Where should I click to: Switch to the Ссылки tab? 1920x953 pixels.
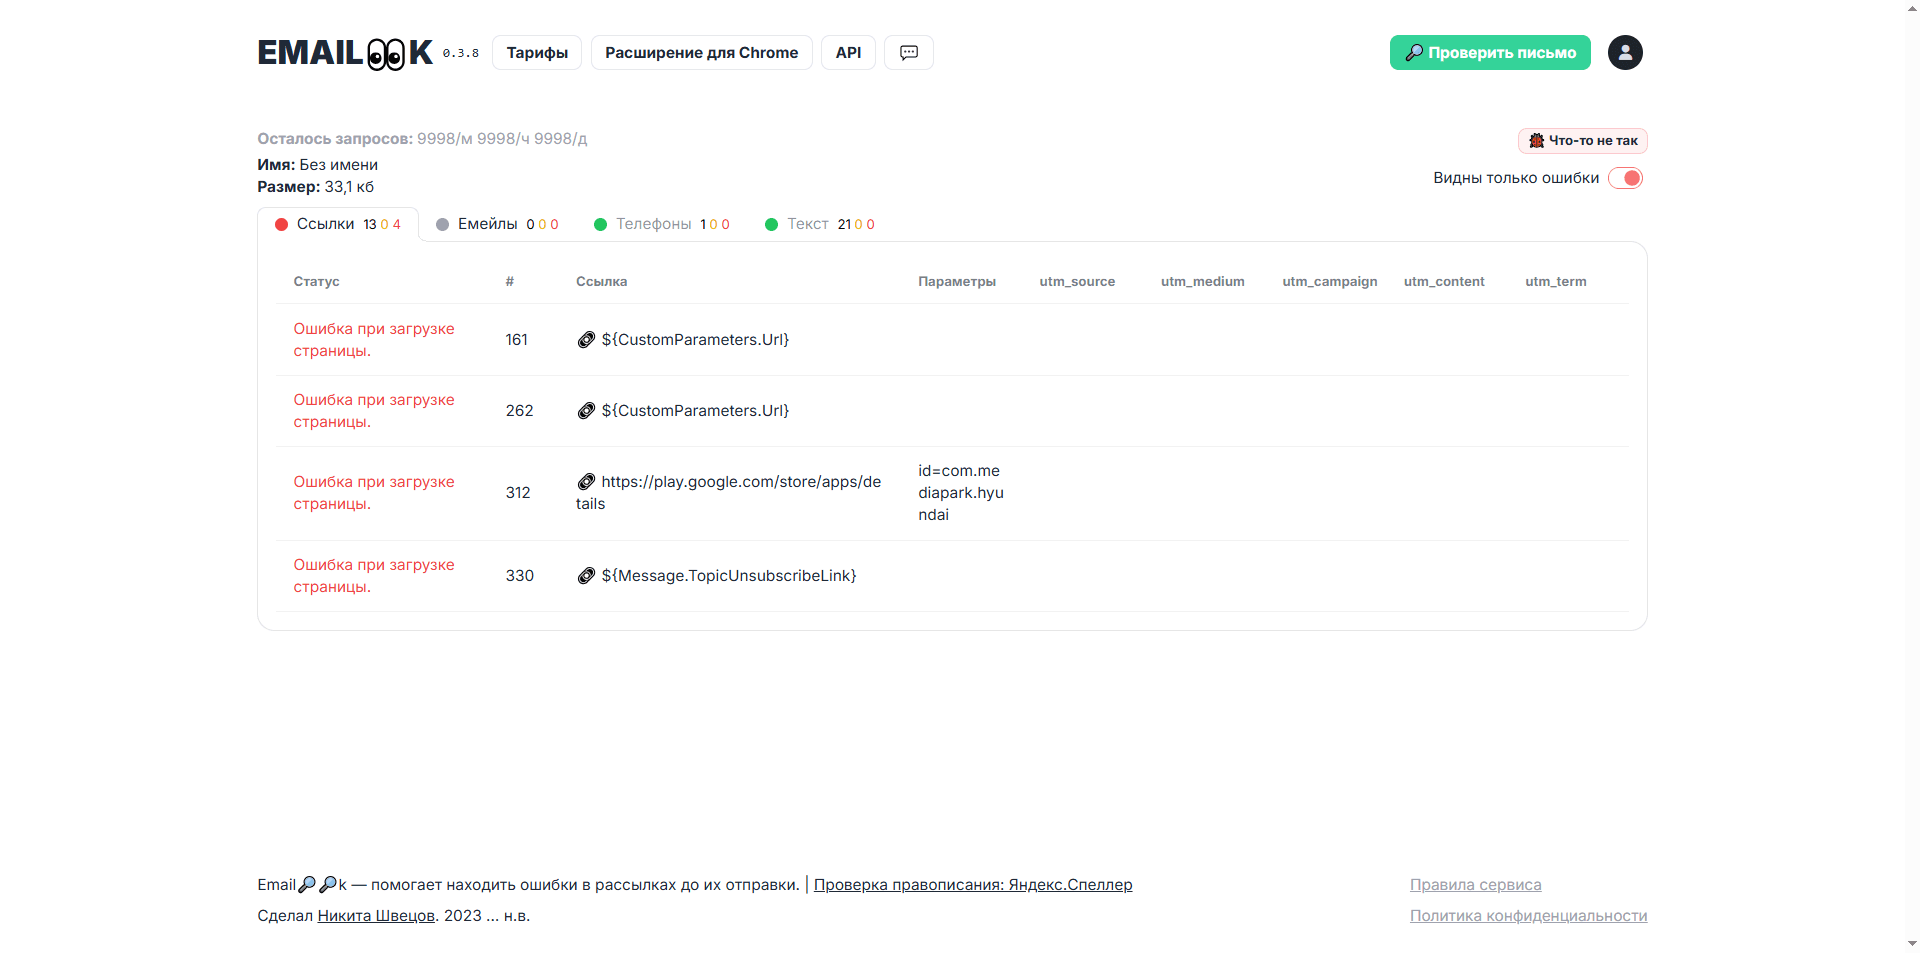point(338,224)
